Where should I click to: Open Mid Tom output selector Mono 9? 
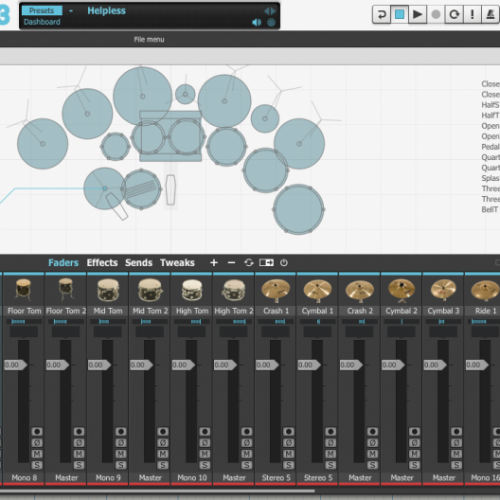click(108, 478)
